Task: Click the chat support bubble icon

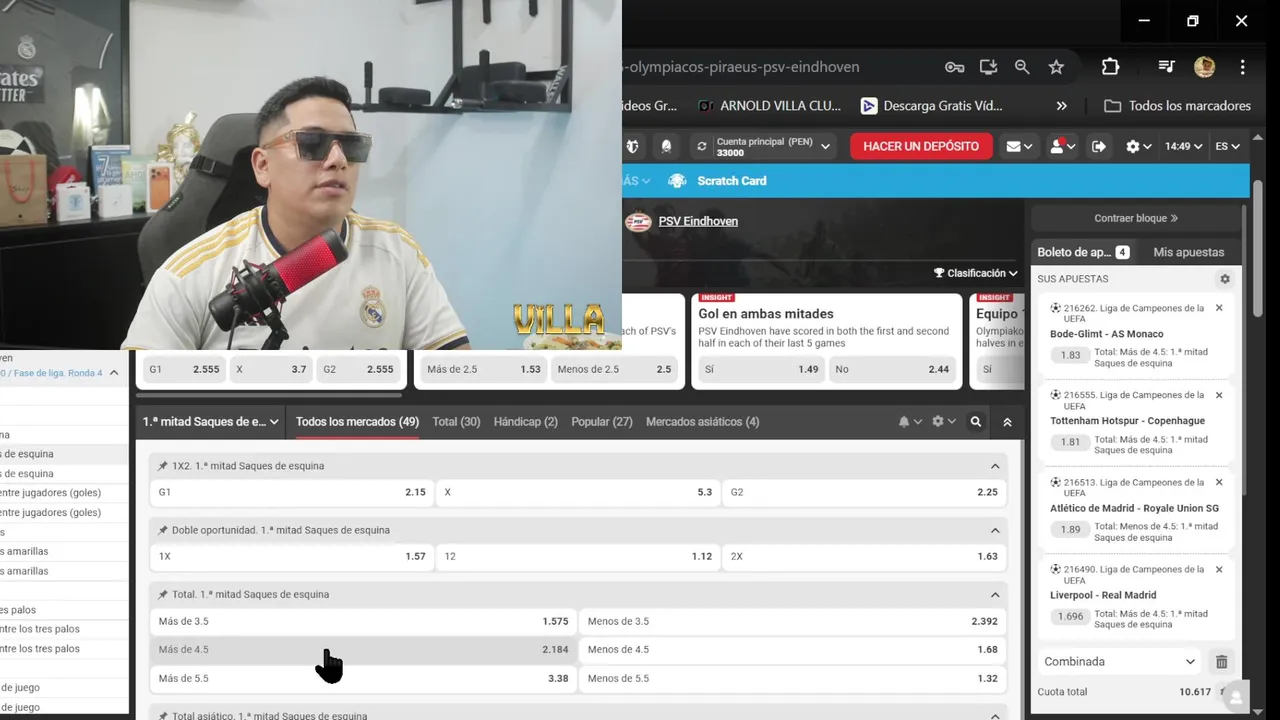Action: (1236, 697)
